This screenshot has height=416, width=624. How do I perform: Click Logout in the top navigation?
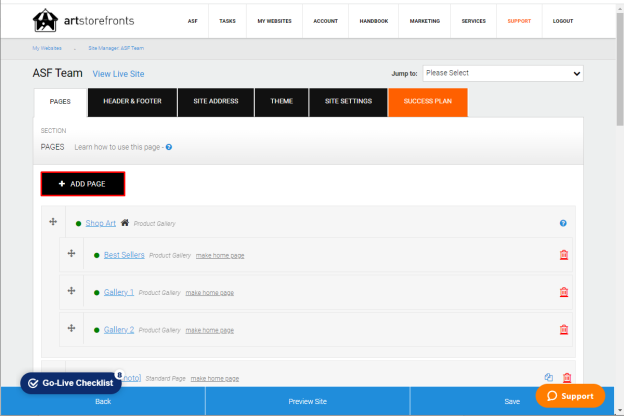pyautogui.click(x=563, y=21)
